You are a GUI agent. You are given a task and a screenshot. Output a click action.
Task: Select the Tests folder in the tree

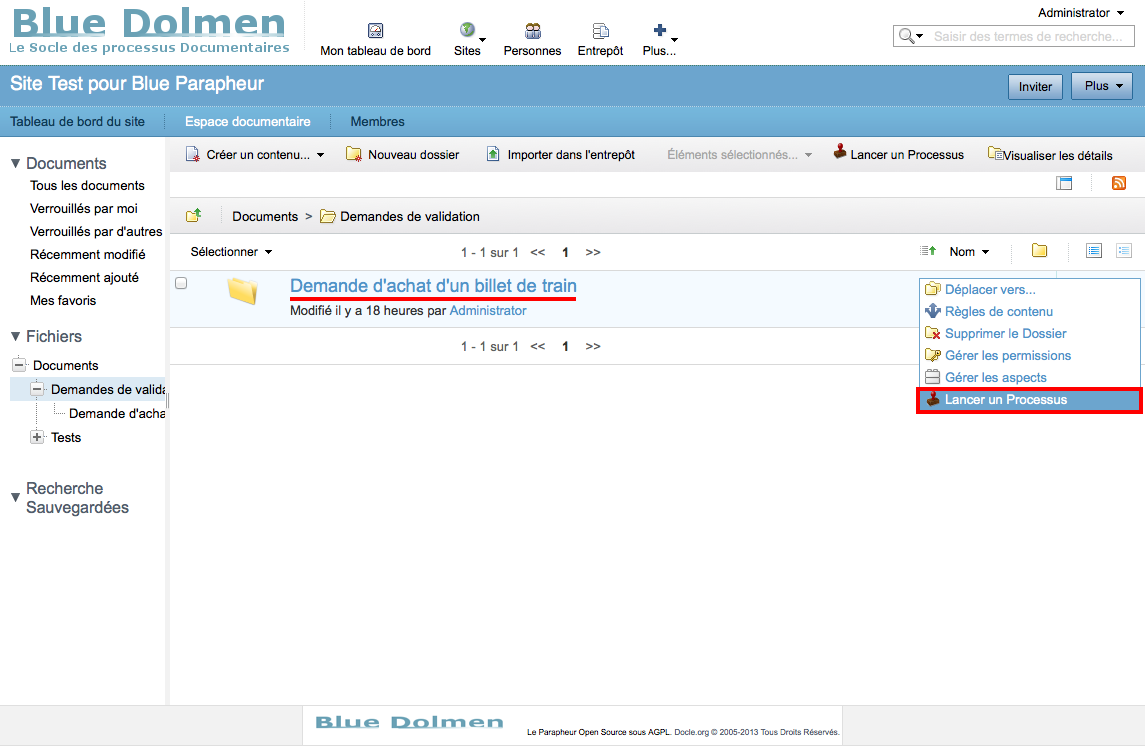point(66,438)
